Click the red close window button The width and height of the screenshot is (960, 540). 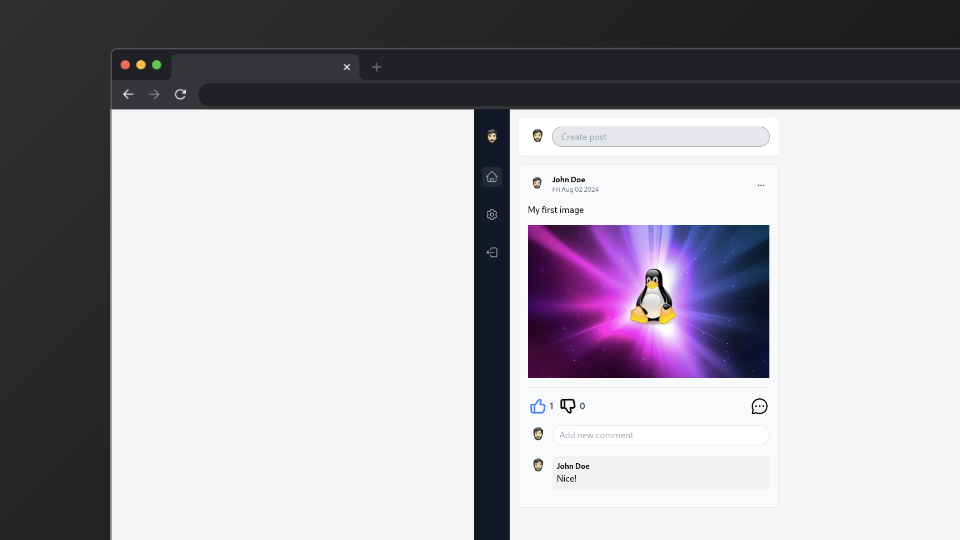click(x=125, y=65)
